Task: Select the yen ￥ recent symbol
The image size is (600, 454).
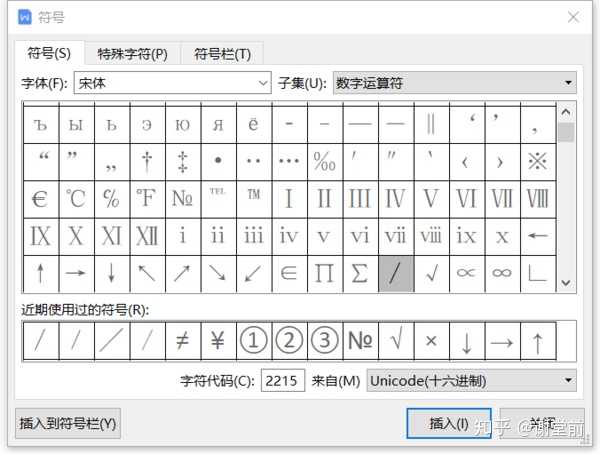Action: pyautogui.click(x=218, y=341)
